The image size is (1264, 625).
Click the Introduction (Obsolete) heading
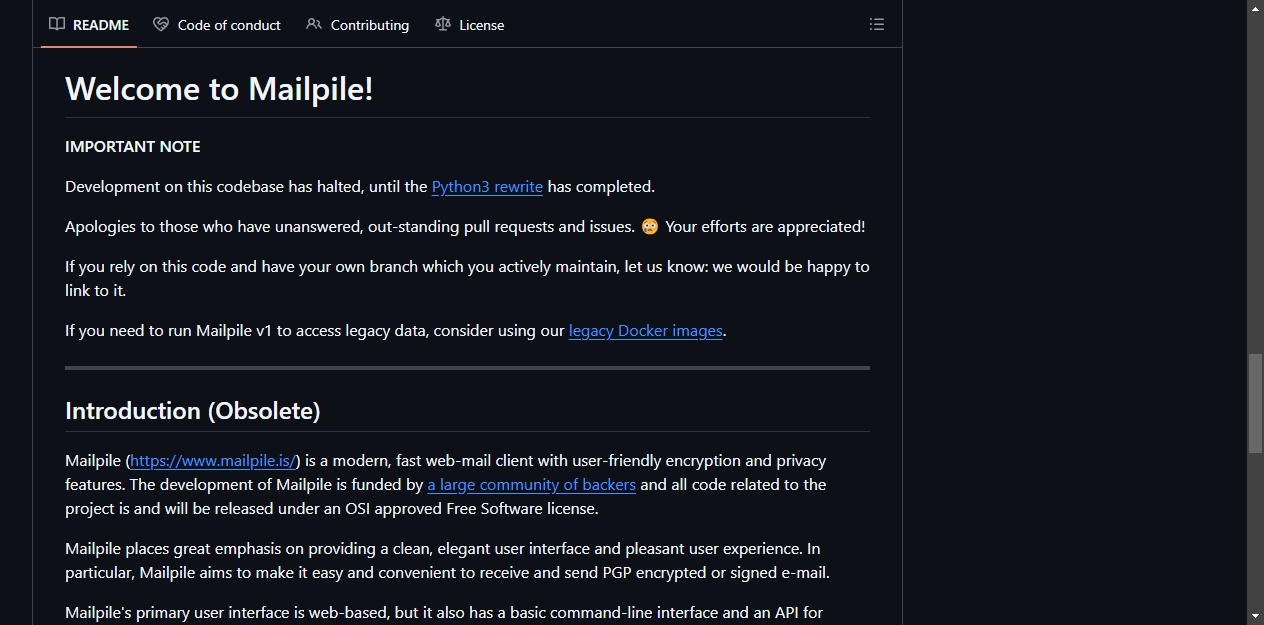[x=193, y=411]
